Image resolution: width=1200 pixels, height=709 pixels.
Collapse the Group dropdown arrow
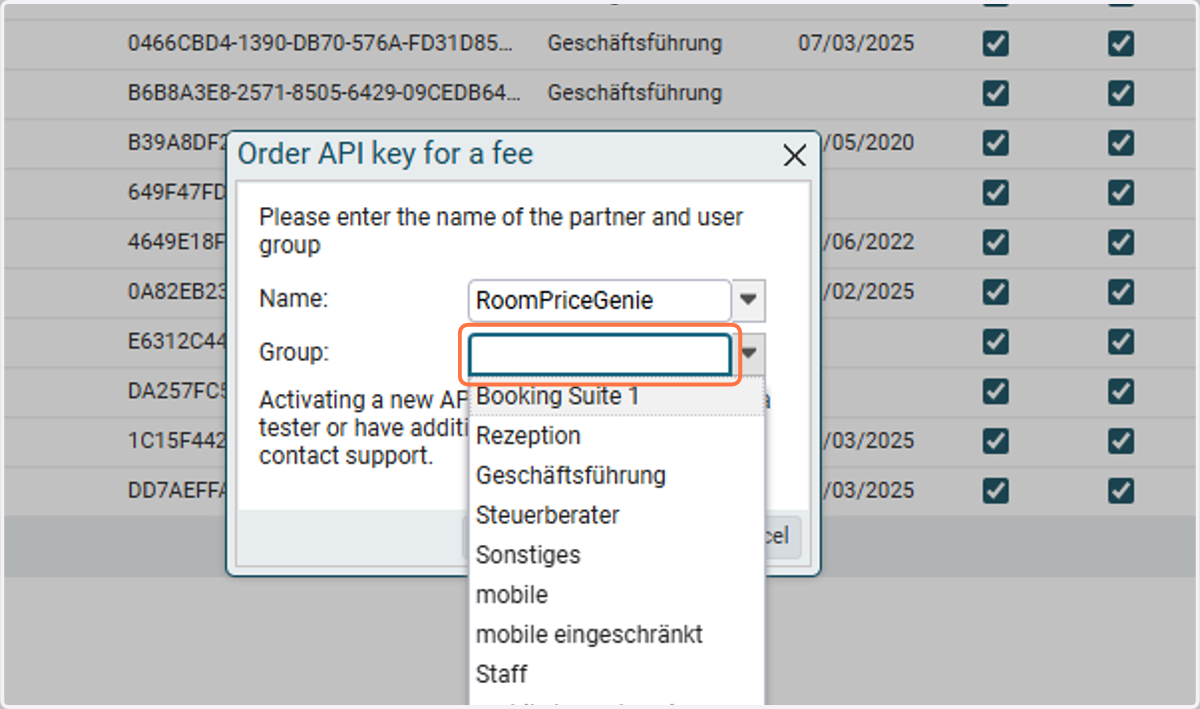coord(753,354)
